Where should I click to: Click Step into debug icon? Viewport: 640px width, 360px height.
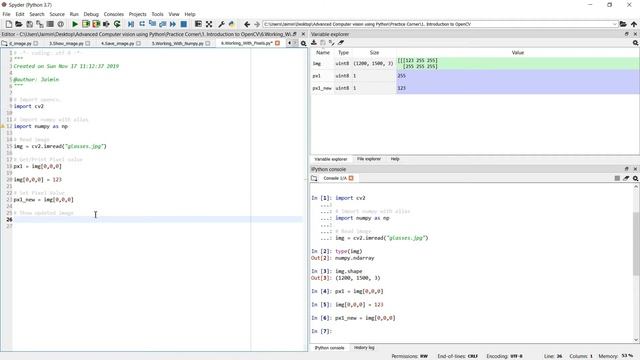coord(152,24)
